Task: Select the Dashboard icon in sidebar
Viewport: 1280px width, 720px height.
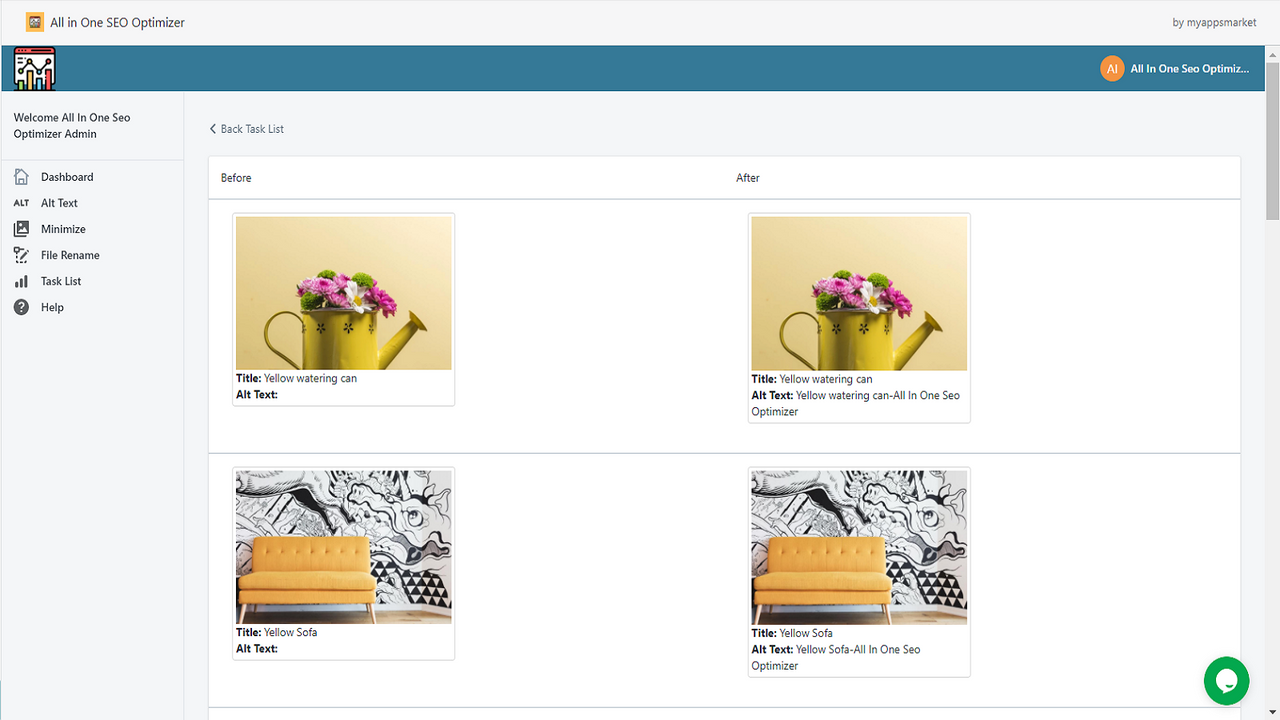Action: pos(21,177)
